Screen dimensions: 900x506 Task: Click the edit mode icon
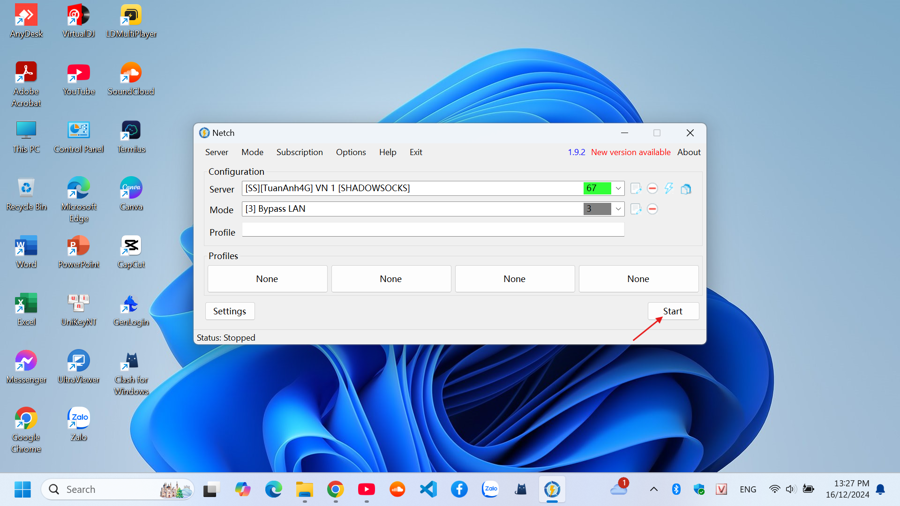point(636,210)
